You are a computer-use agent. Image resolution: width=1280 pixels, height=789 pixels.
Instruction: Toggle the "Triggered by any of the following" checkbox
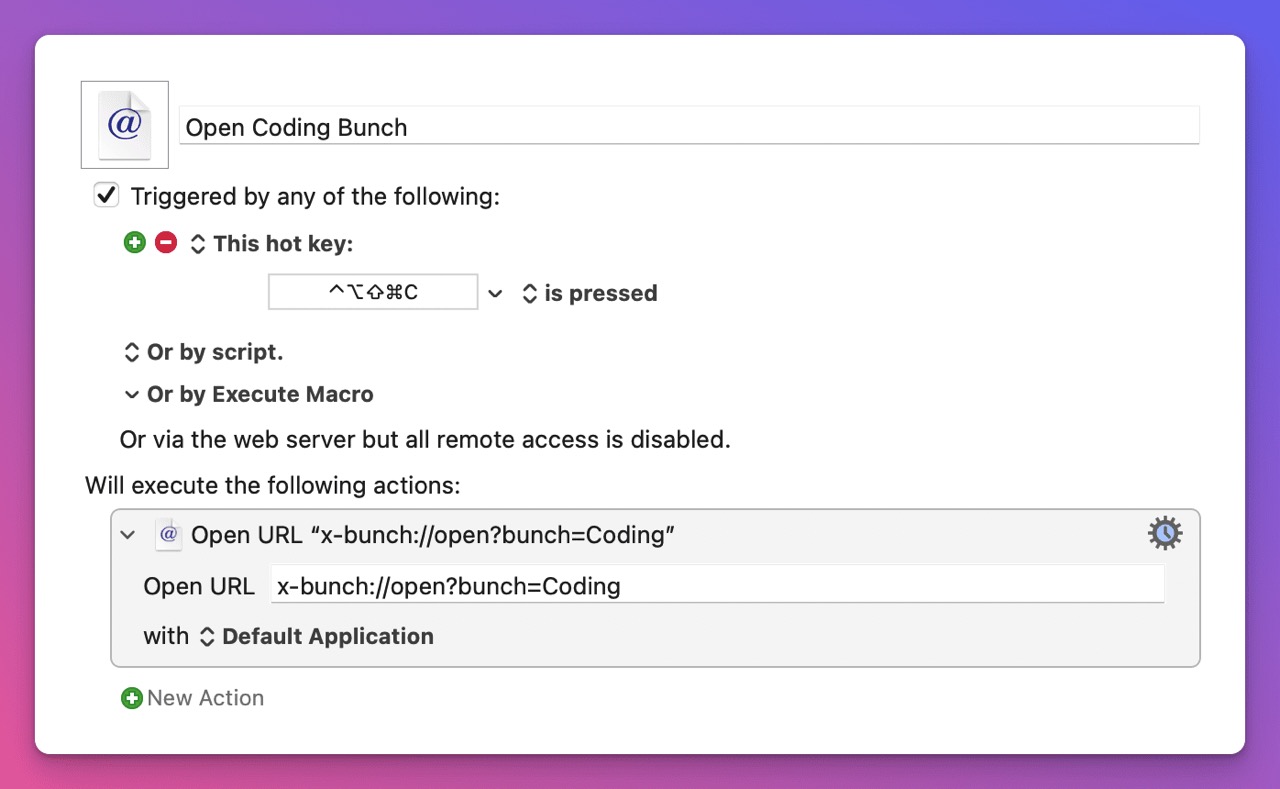(106, 195)
